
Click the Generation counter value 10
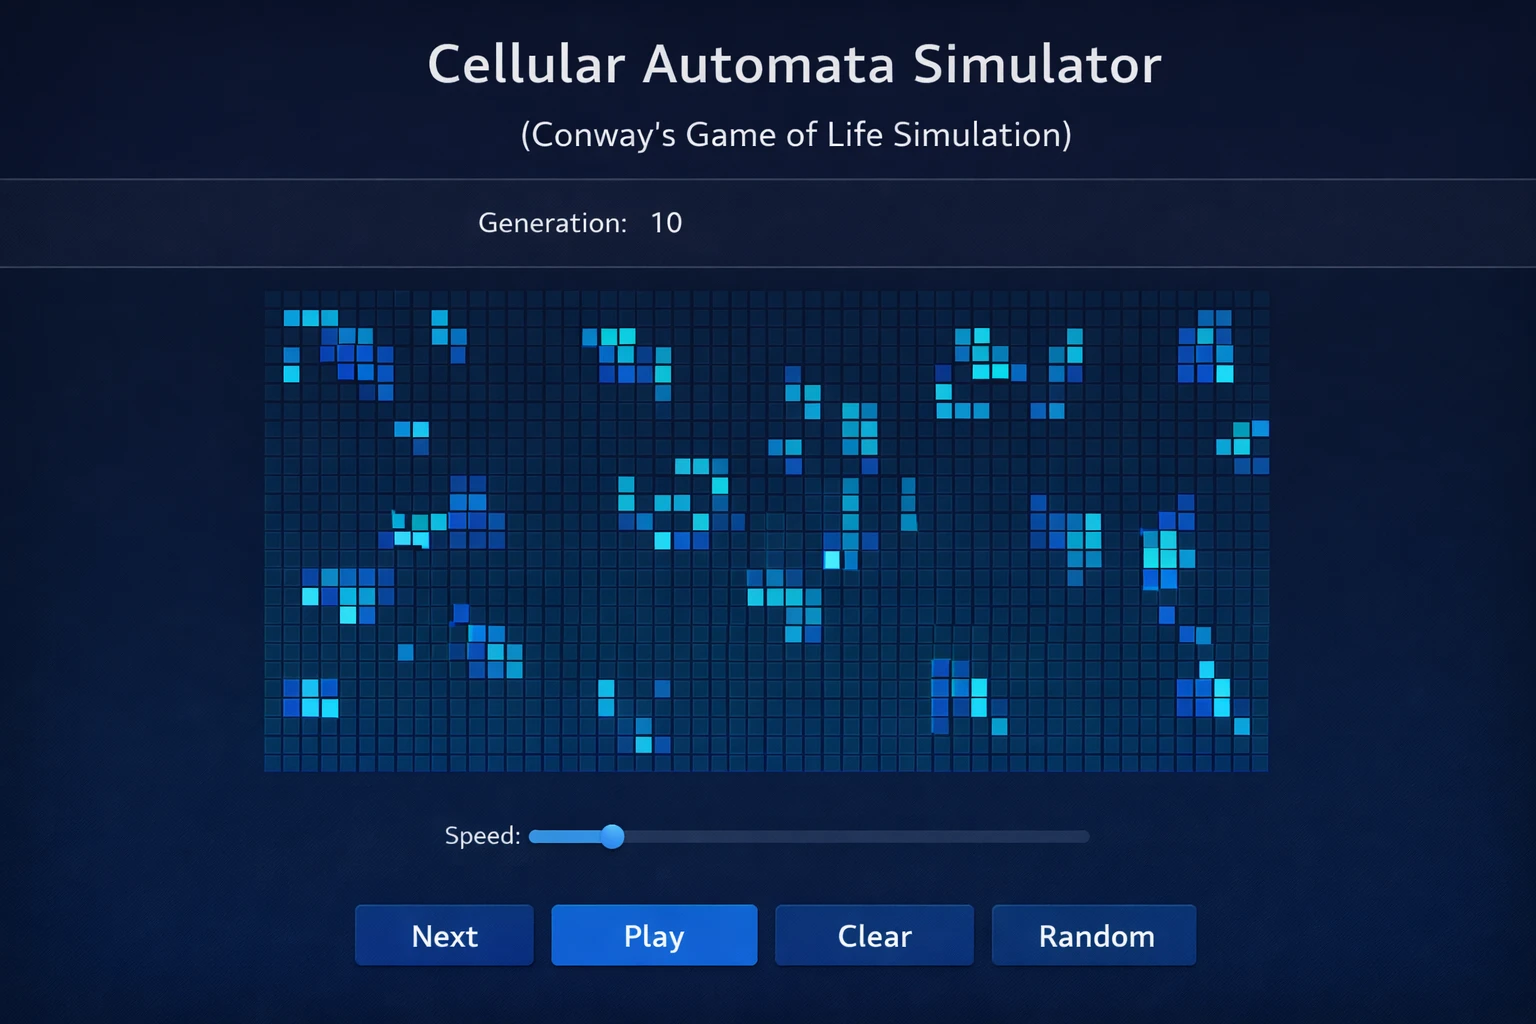(x=666, y=222)
